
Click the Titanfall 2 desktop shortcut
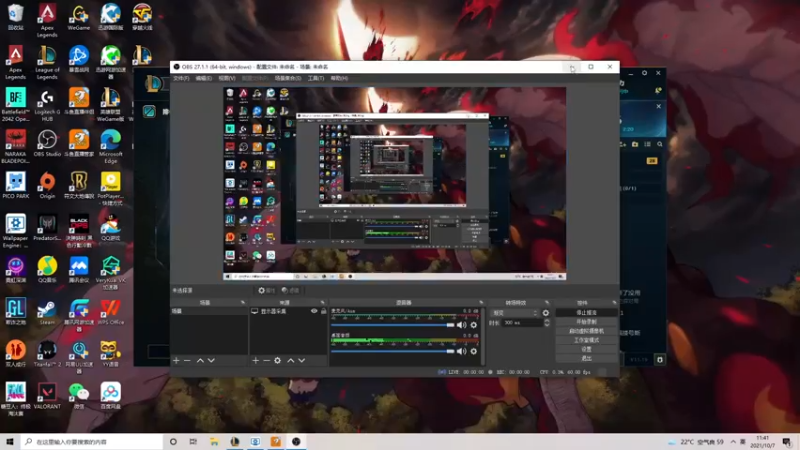click(47, 354)
